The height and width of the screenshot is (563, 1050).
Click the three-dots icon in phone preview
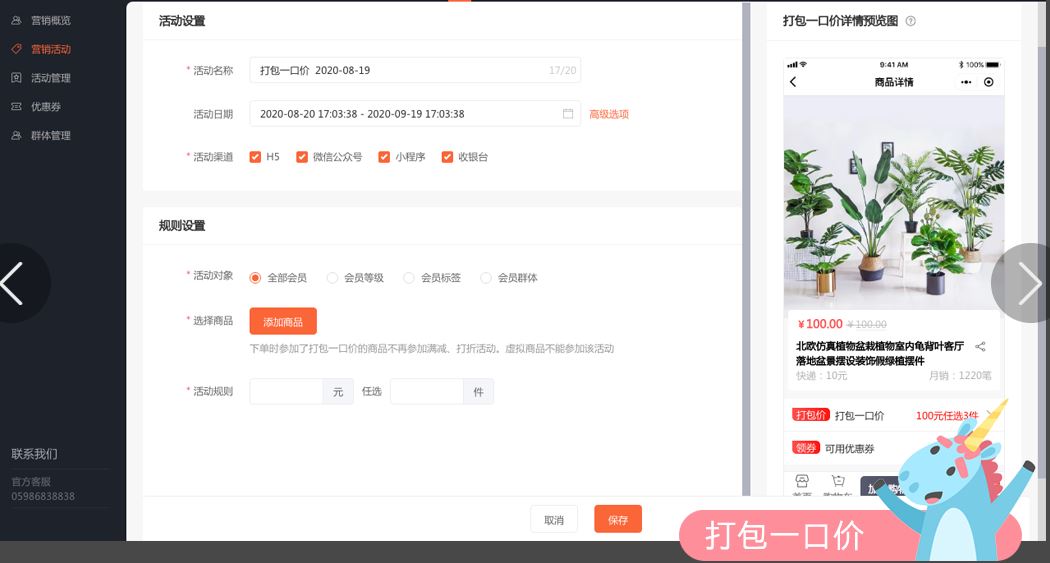(x=966, y=82)
